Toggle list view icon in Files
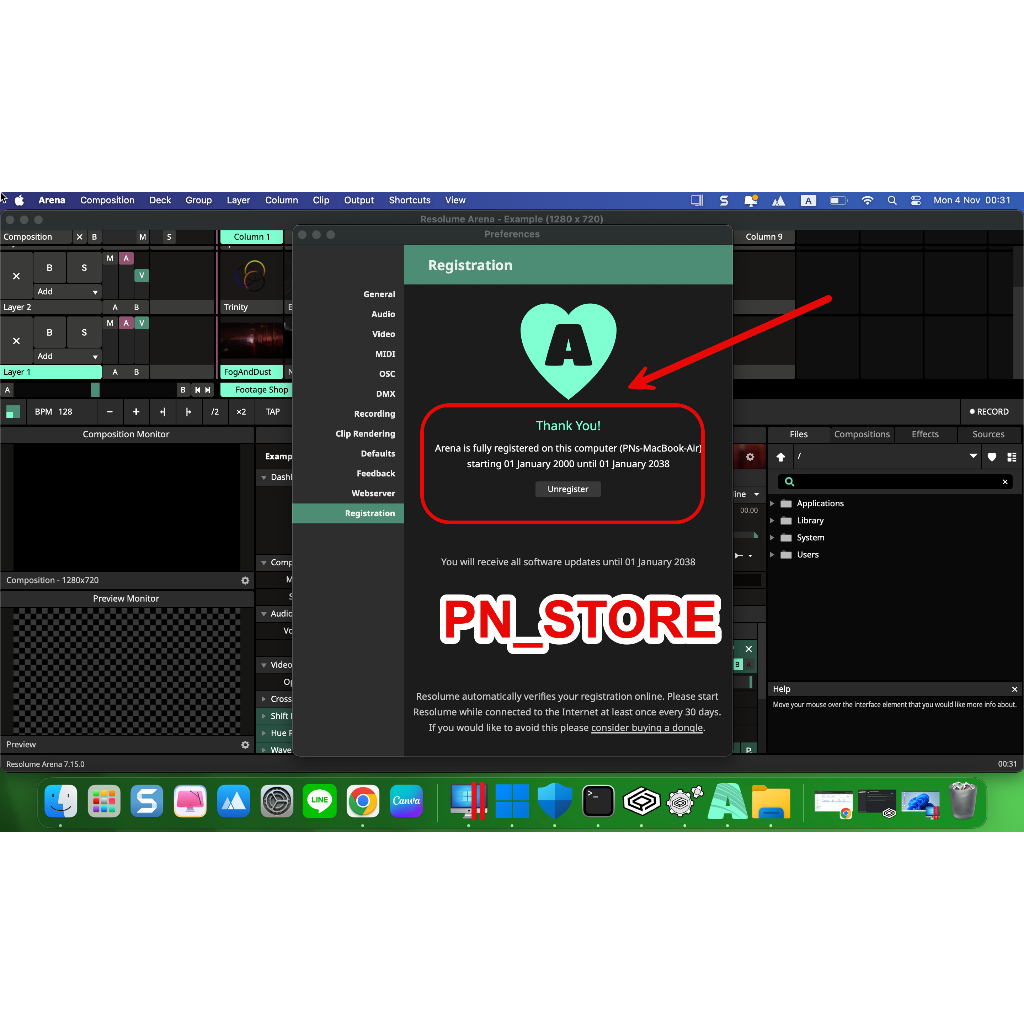Screen dimensions: 1024x1024 click(1012, 457)
